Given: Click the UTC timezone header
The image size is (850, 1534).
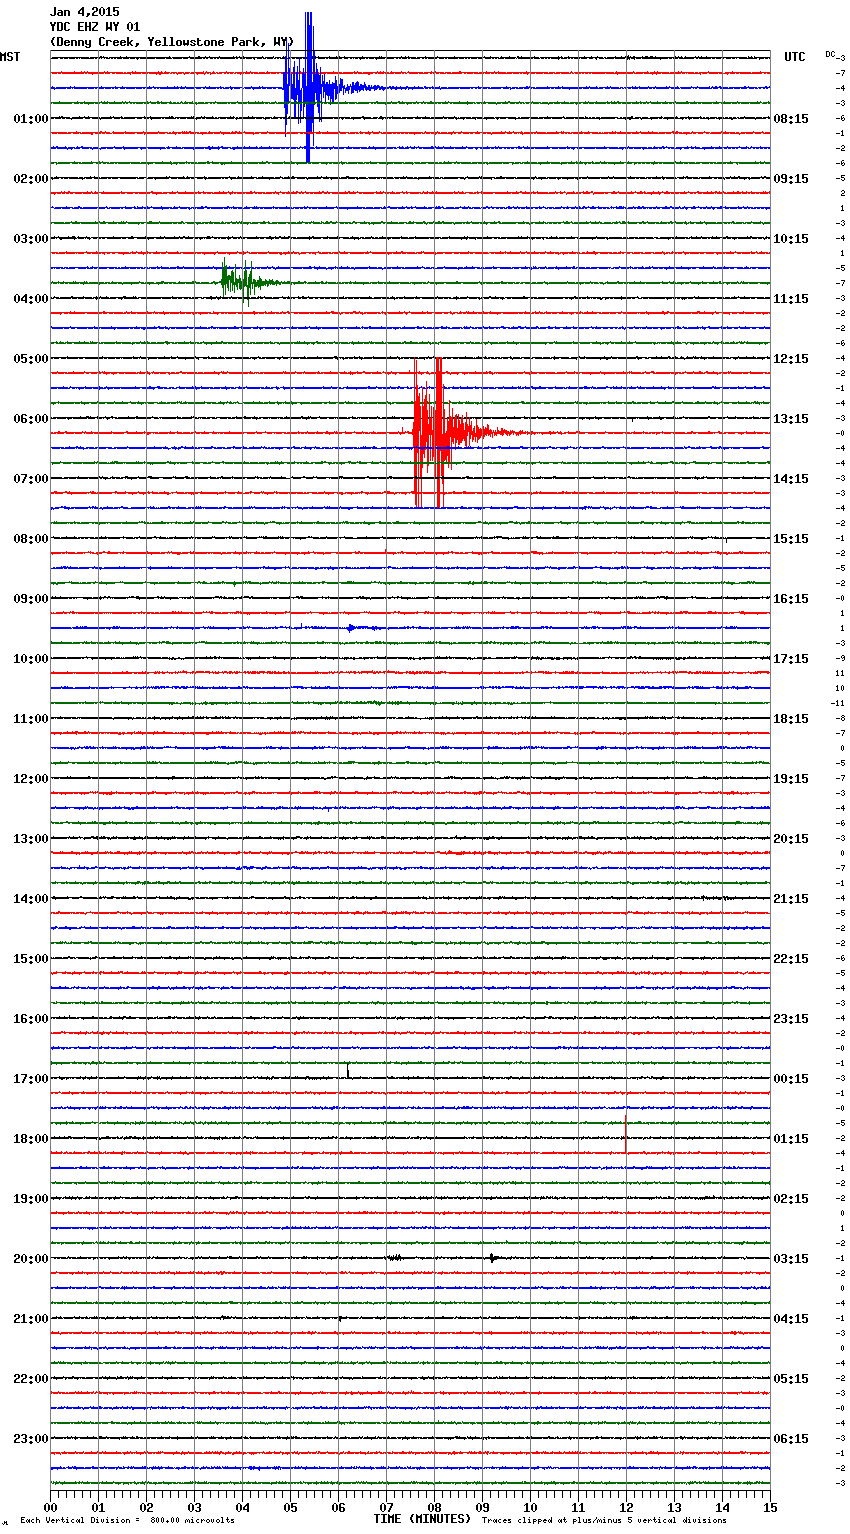Looking at the screenshot, I should tap(794, 57).
